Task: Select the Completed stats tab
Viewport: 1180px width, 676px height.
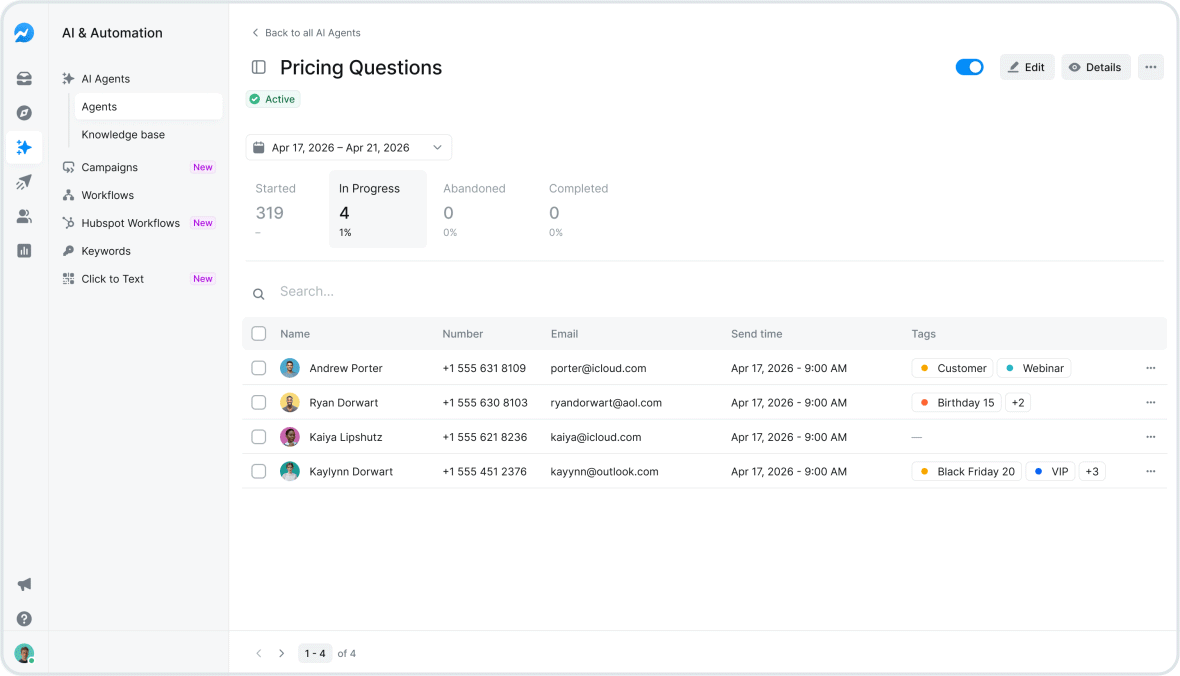Action: (580, 209)
